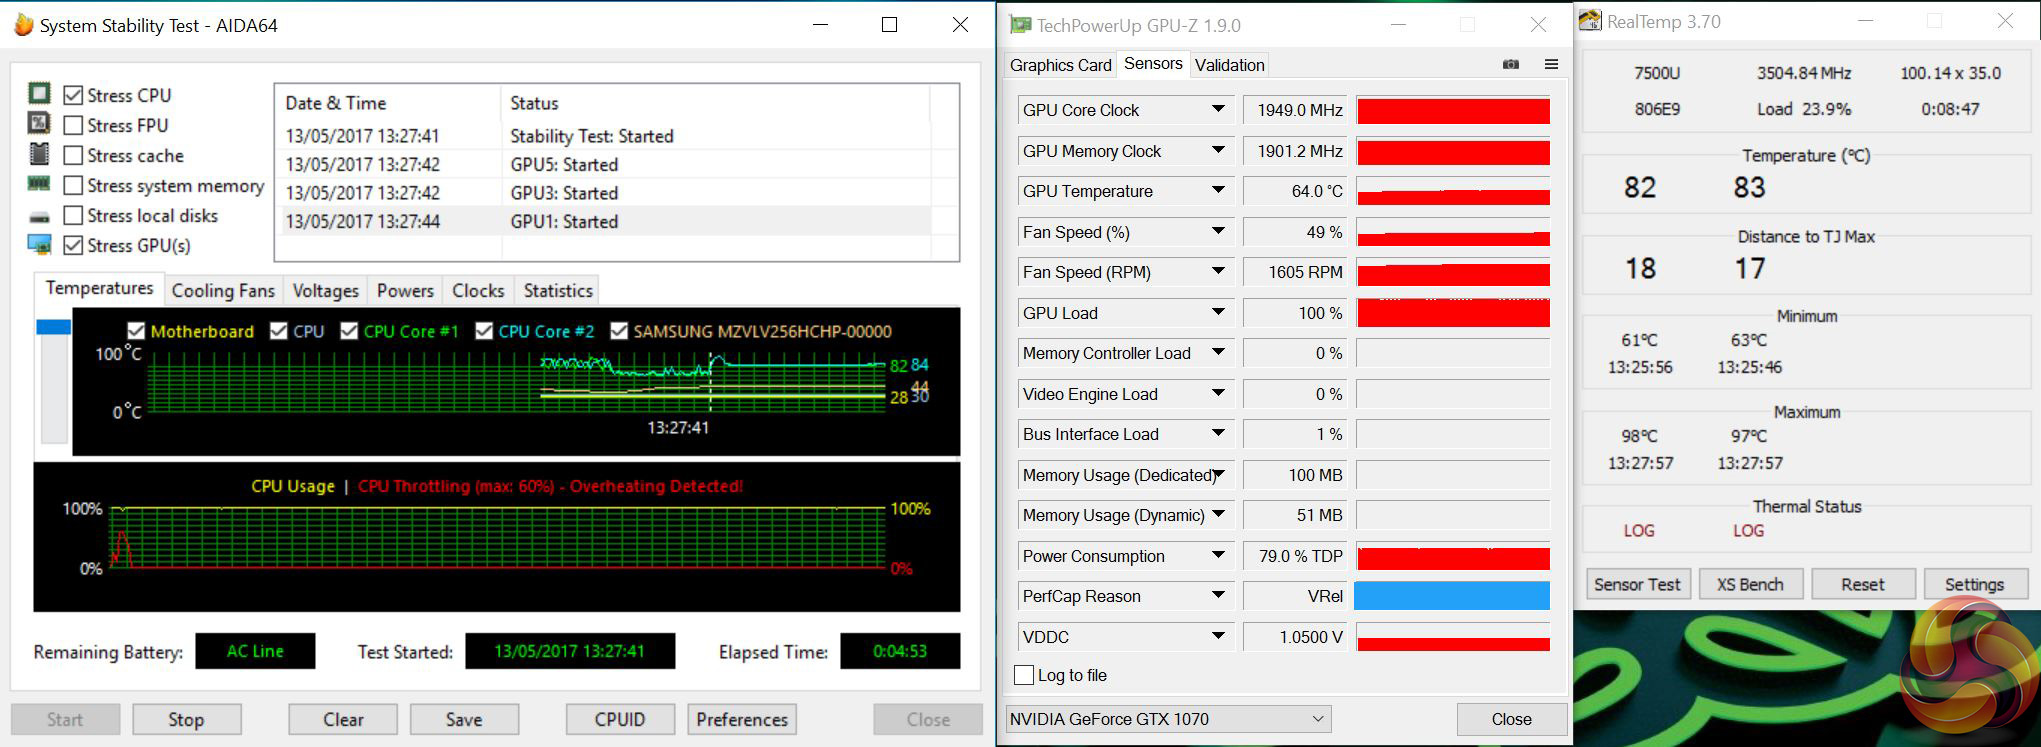The height and width of the screenshot is (747, 2041).
Task: Open the Memory Controller Load sensor dropdown
Action: coord(1218,353)
